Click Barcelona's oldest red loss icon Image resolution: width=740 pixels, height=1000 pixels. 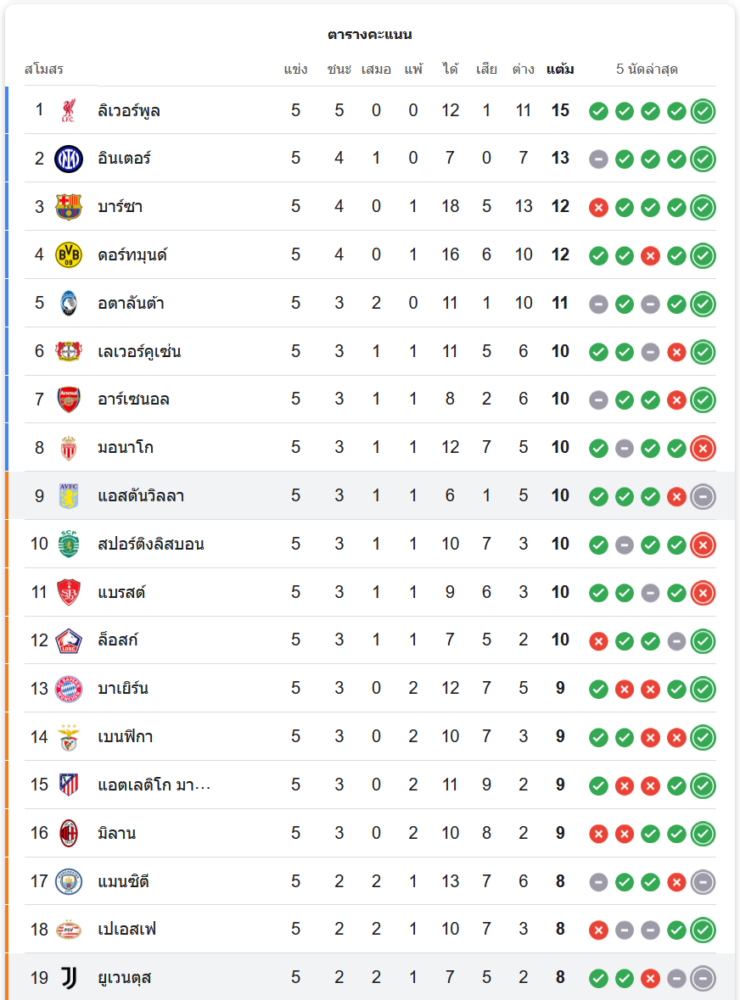tap(598, 207)
